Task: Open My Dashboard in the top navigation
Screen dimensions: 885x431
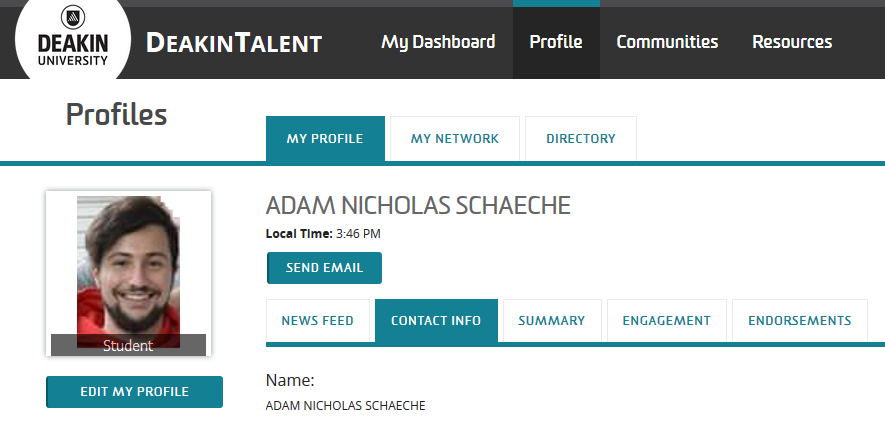Action: click(x=438, y=42)
